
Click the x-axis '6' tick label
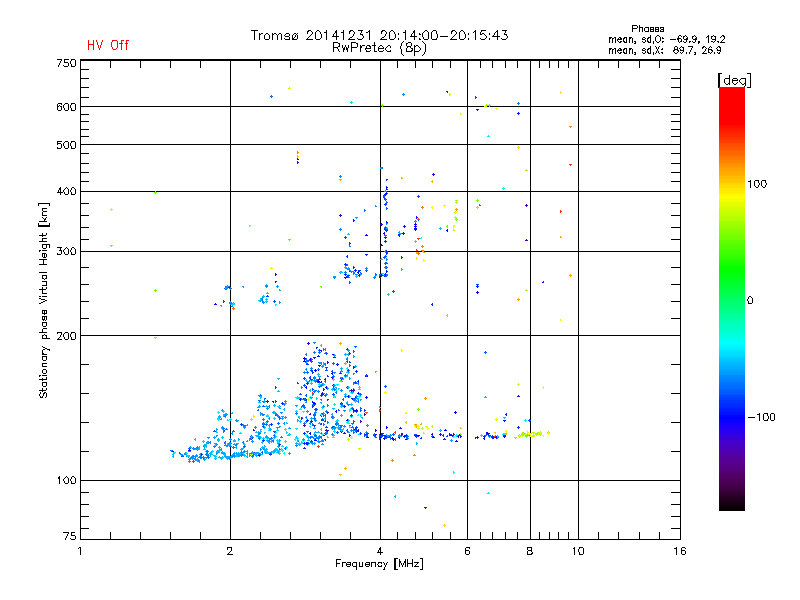(x=467, y=551)
